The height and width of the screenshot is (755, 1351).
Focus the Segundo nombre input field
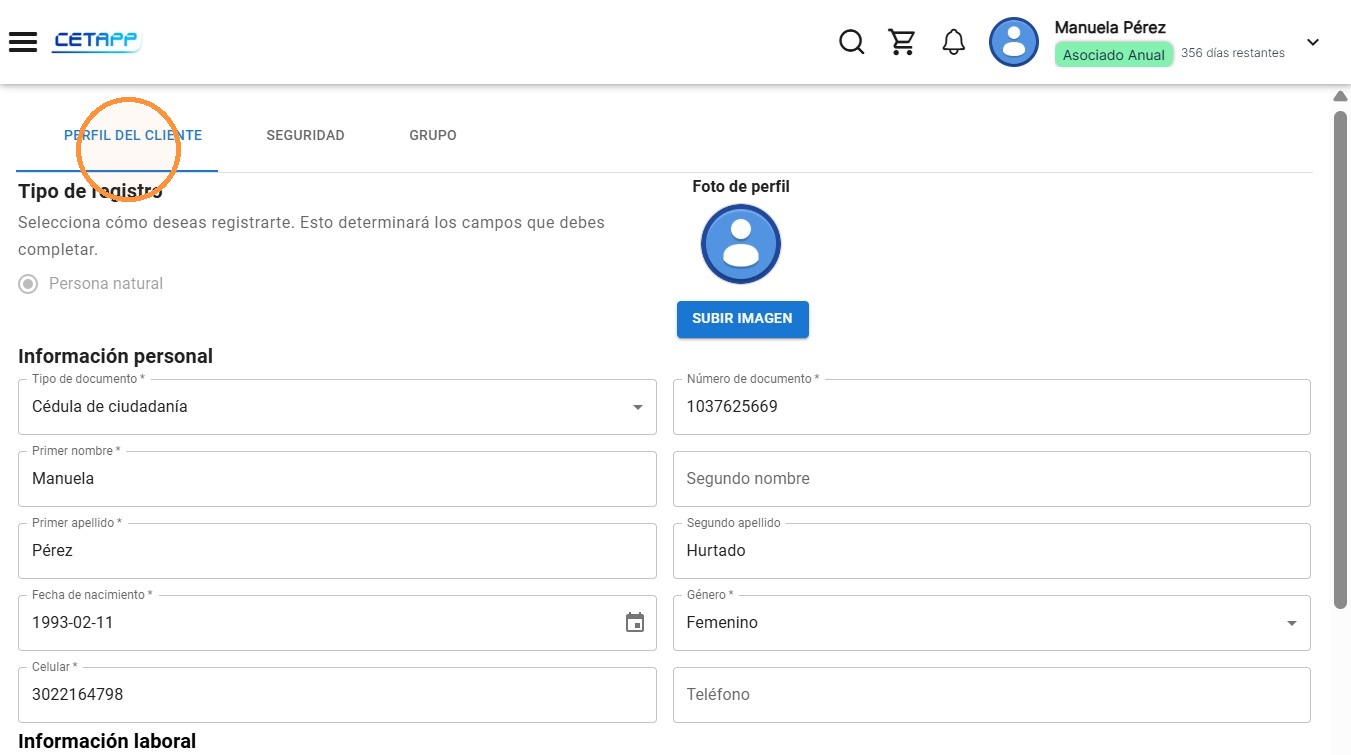[x=992, y=479]
